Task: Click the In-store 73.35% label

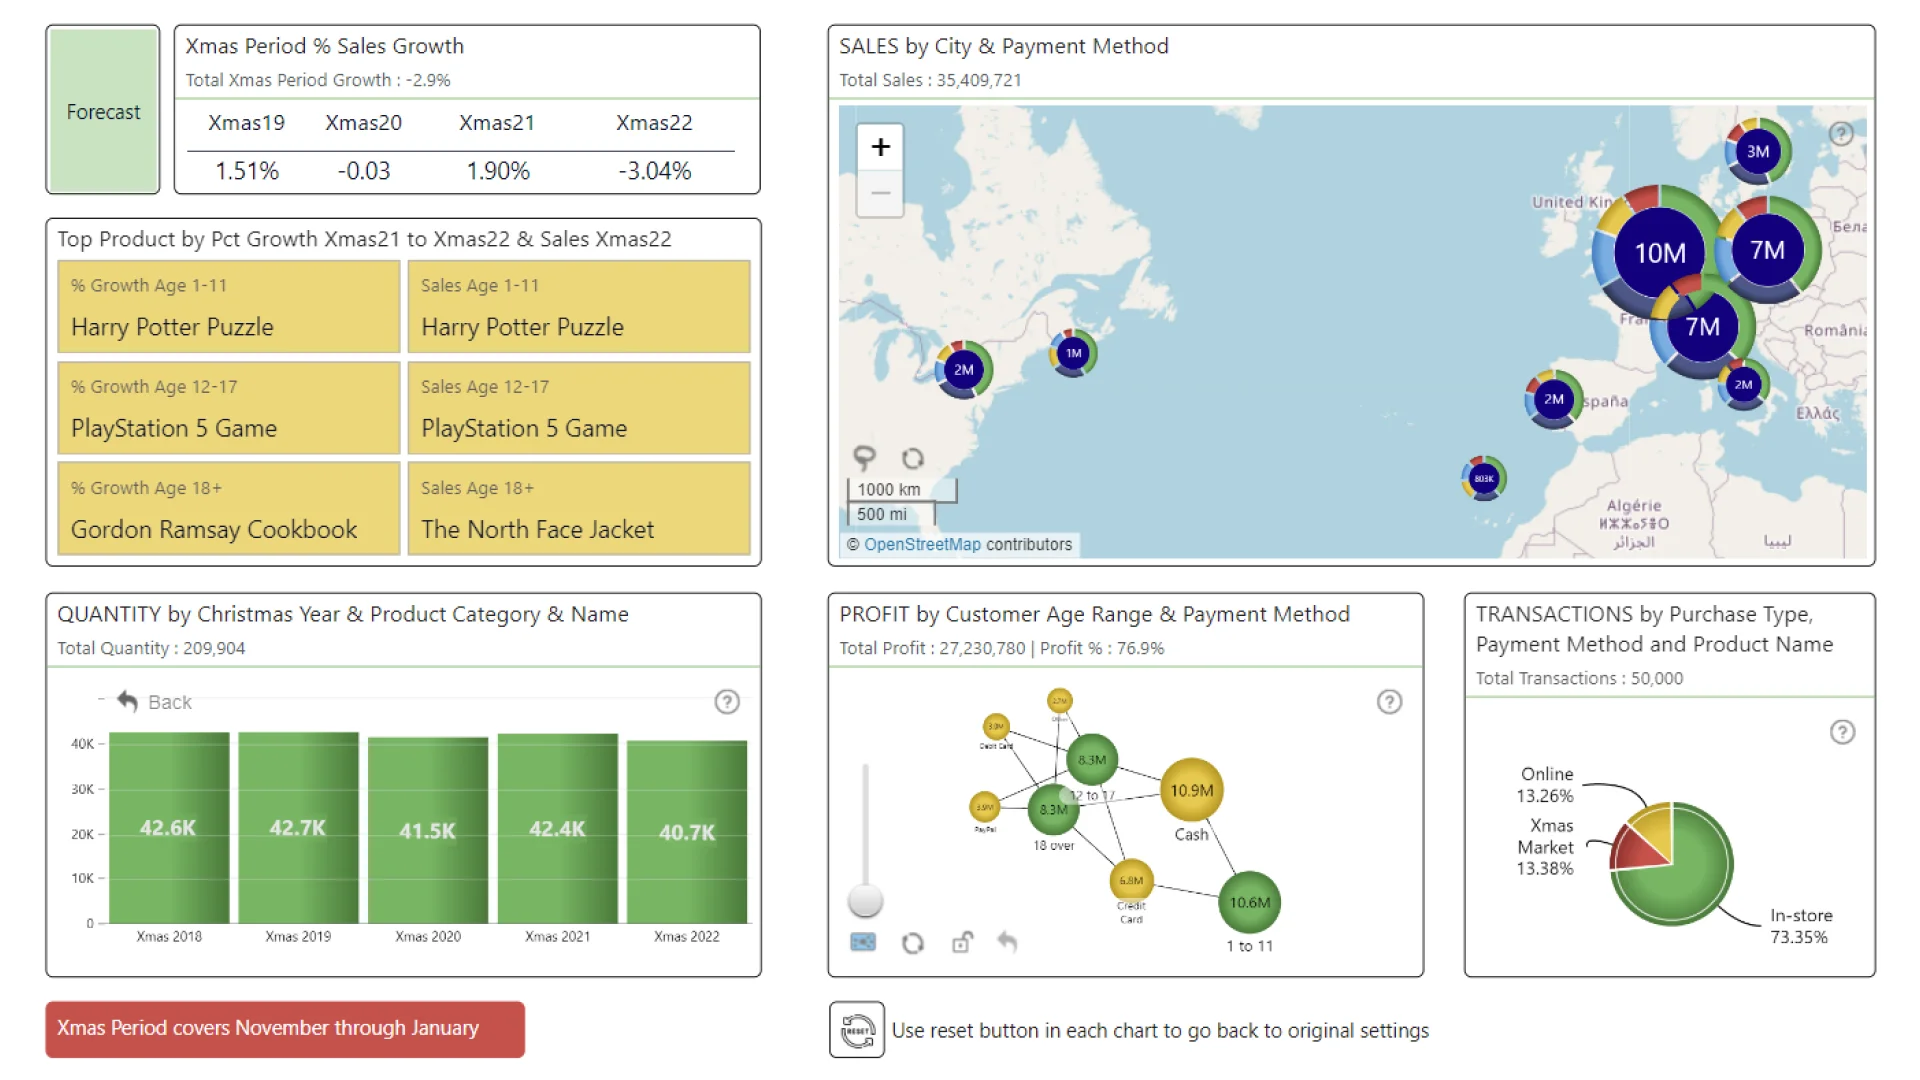Action: point(1800,926)
